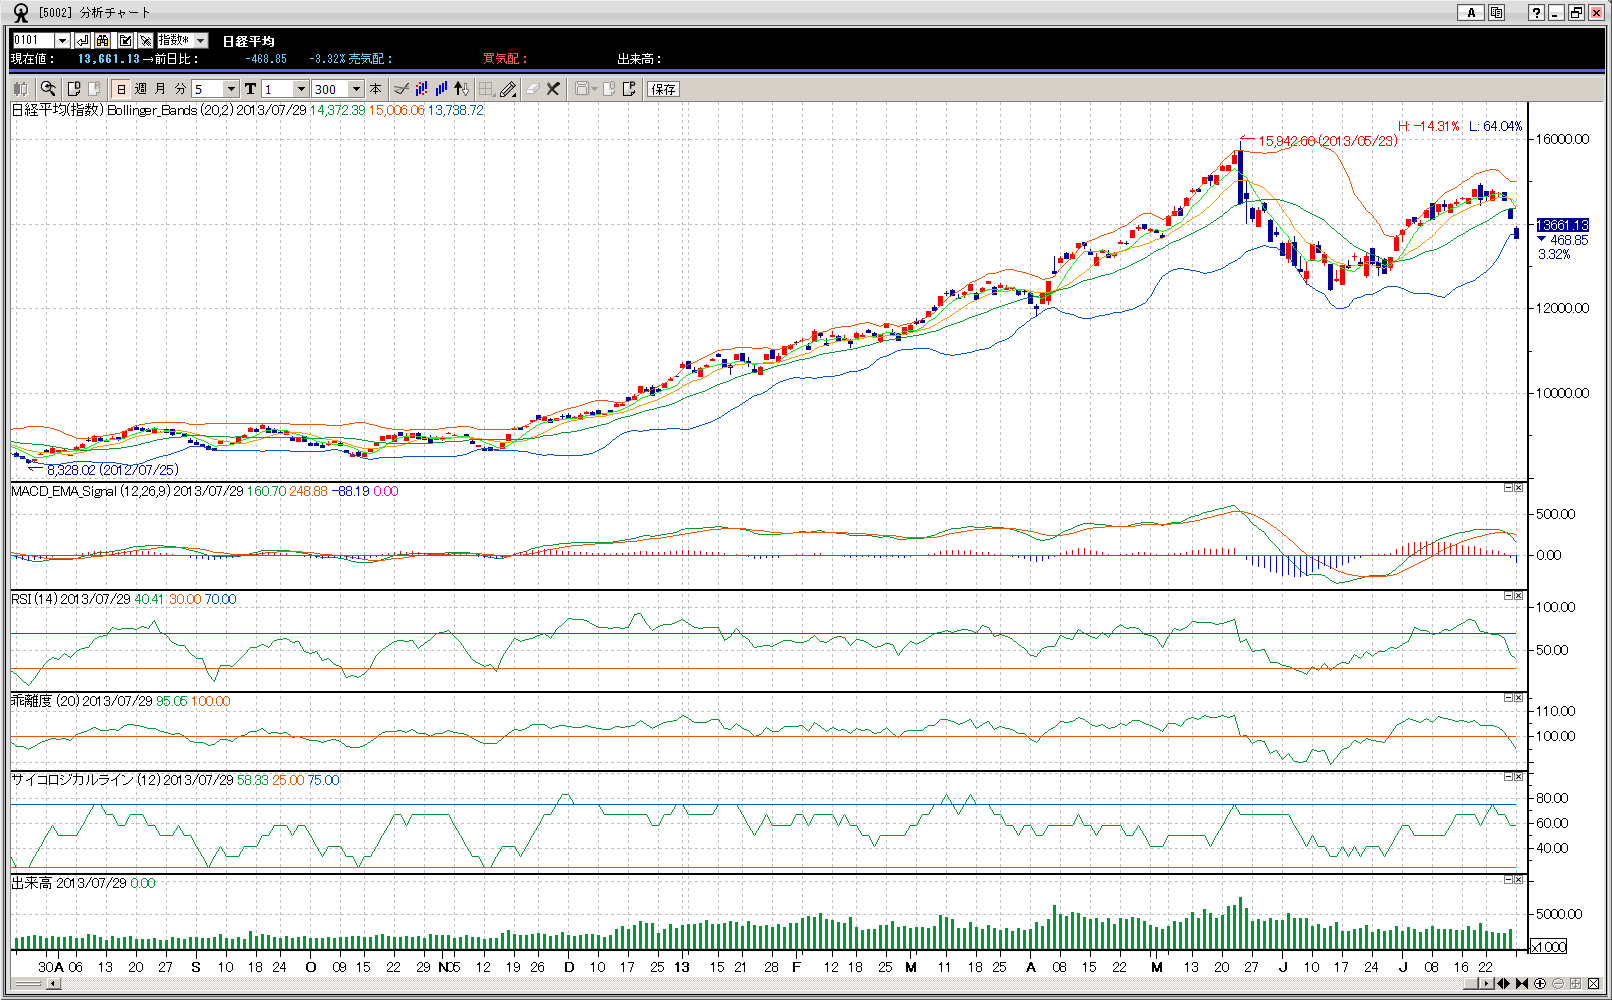
Task: Click the 保存 save button
Action: [663, 89]
